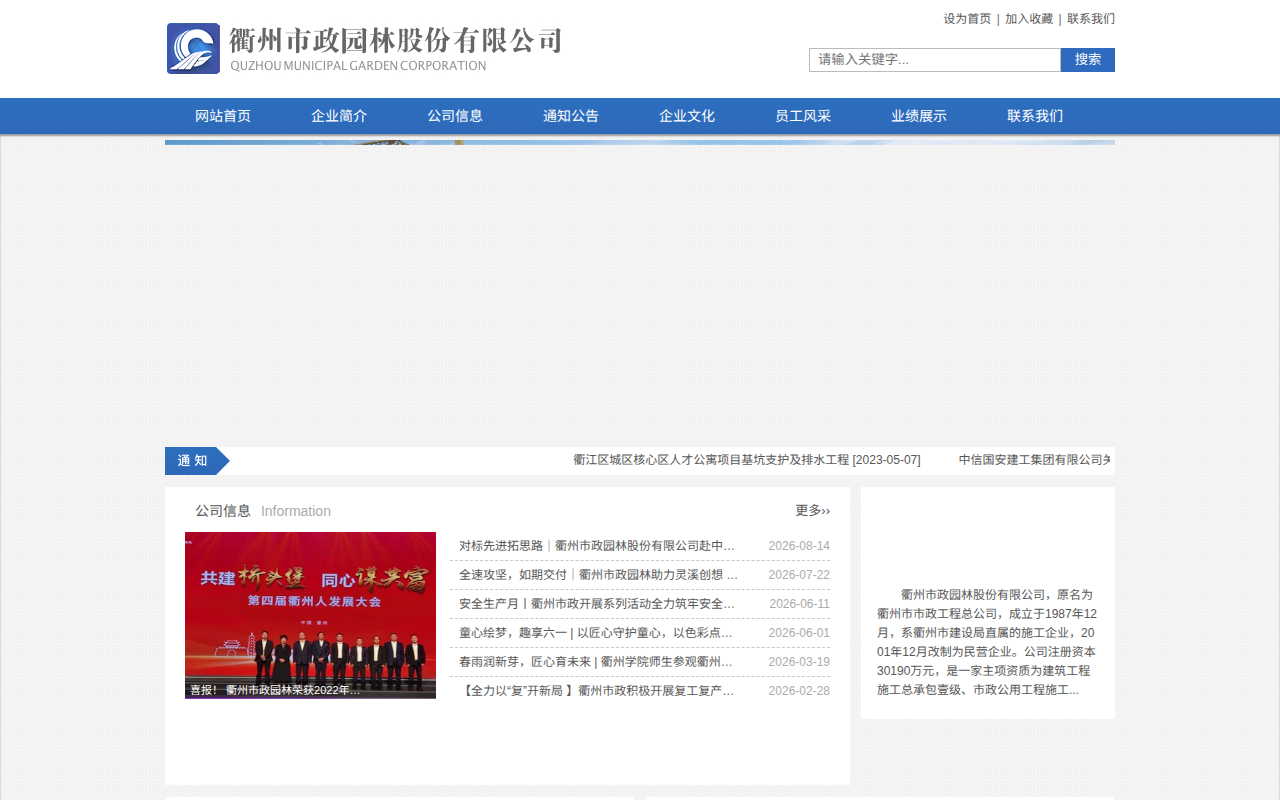This screenshot has width=1280, height=800.
Task: Click the 公司信息 Information section heading
Action: coord(263,511)
